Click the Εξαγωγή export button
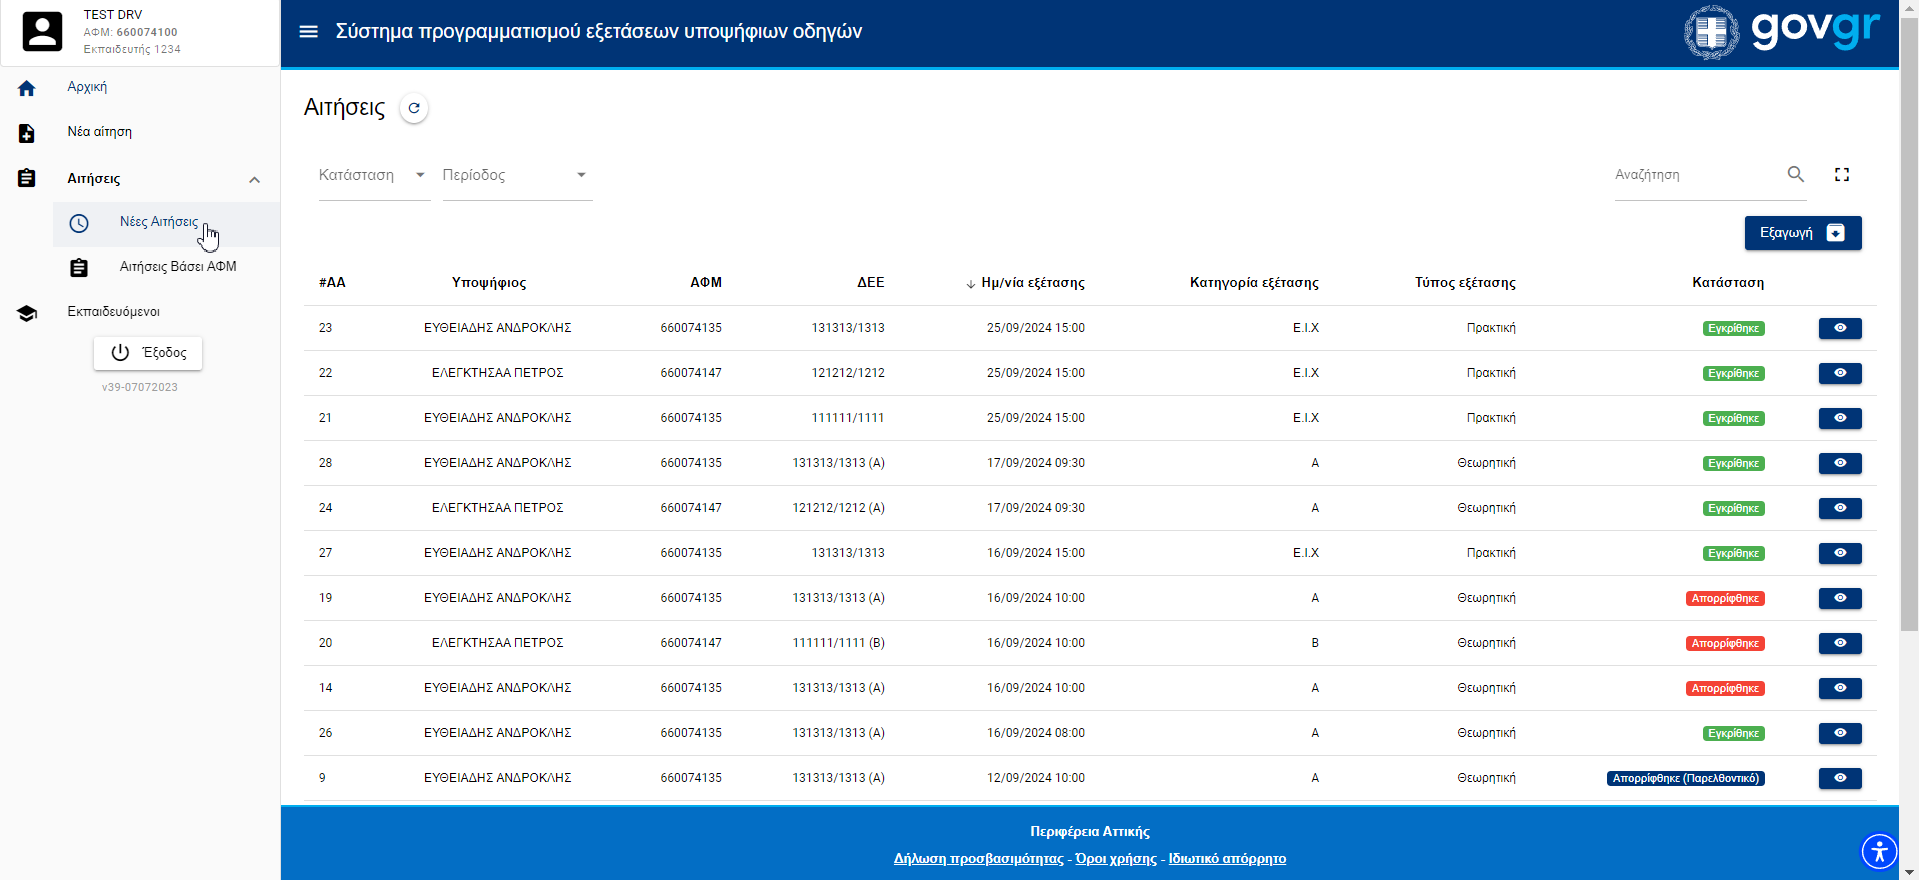The height and width of the screenshot is (880, 1919). click(x=1802, y=233)
